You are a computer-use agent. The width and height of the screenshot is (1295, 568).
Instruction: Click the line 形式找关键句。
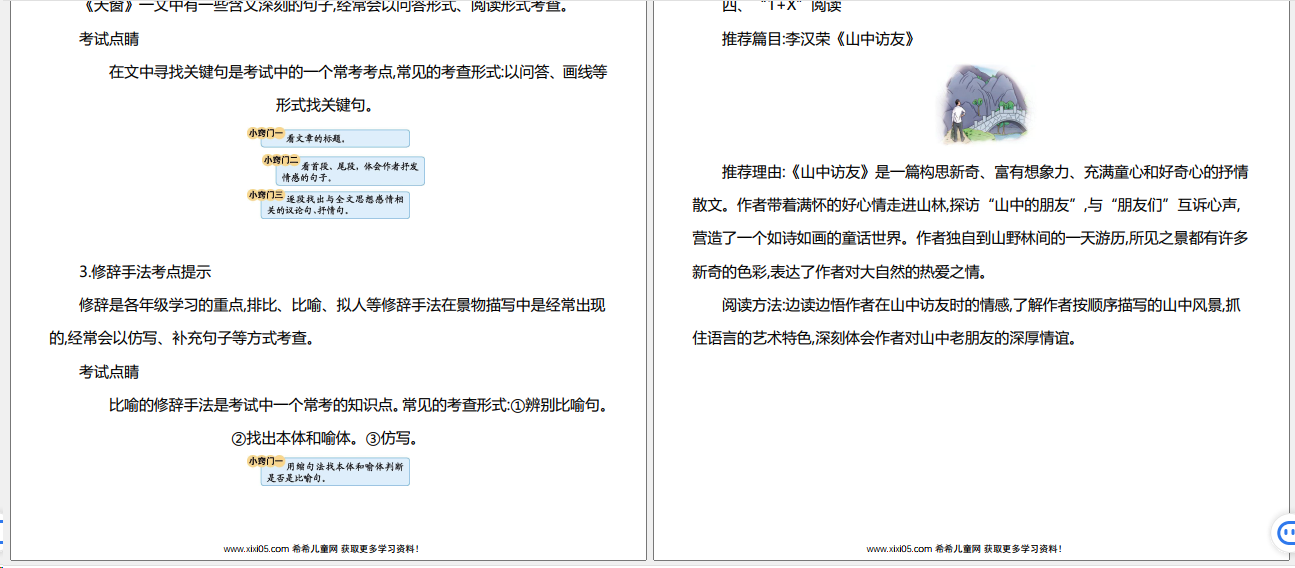coord(328,105)
